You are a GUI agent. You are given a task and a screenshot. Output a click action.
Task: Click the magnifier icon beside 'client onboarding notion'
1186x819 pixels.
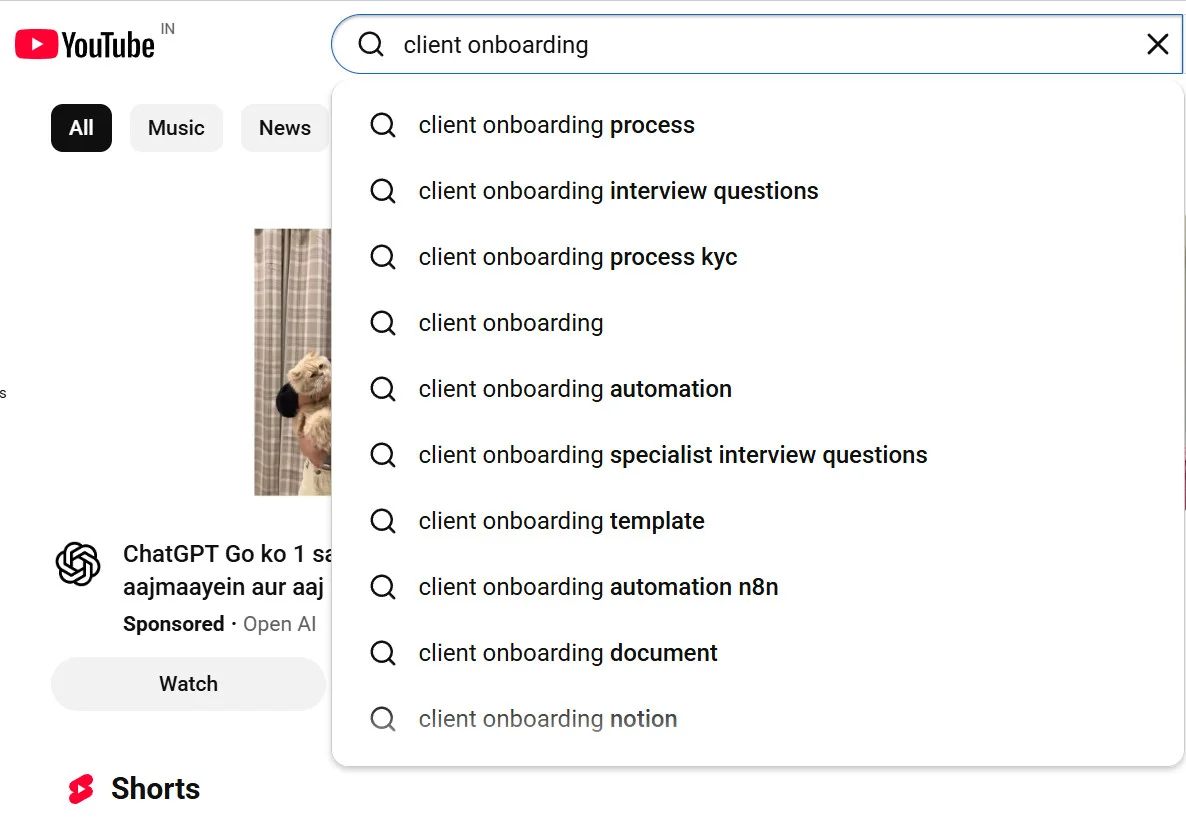click(383, 718)
